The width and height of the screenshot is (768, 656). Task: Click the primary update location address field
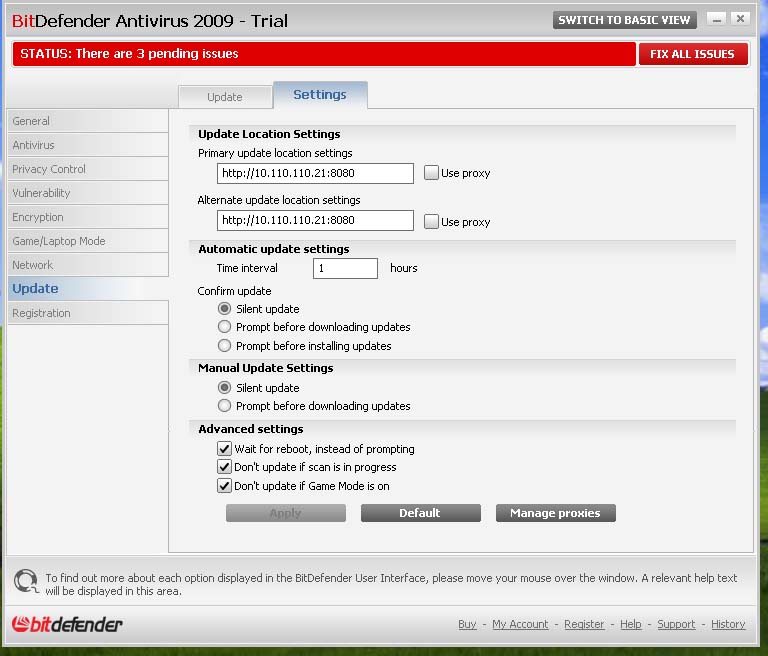tap(315, 173)
